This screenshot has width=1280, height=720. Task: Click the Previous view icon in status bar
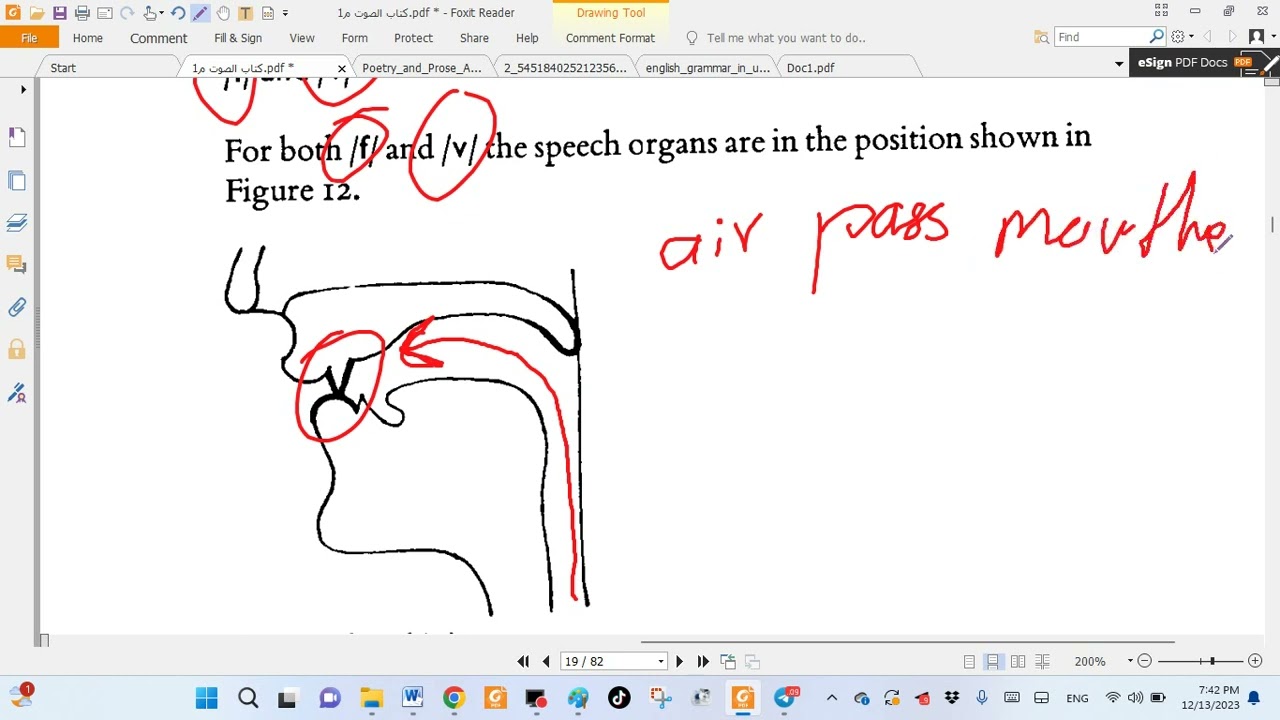pos(728,661)
